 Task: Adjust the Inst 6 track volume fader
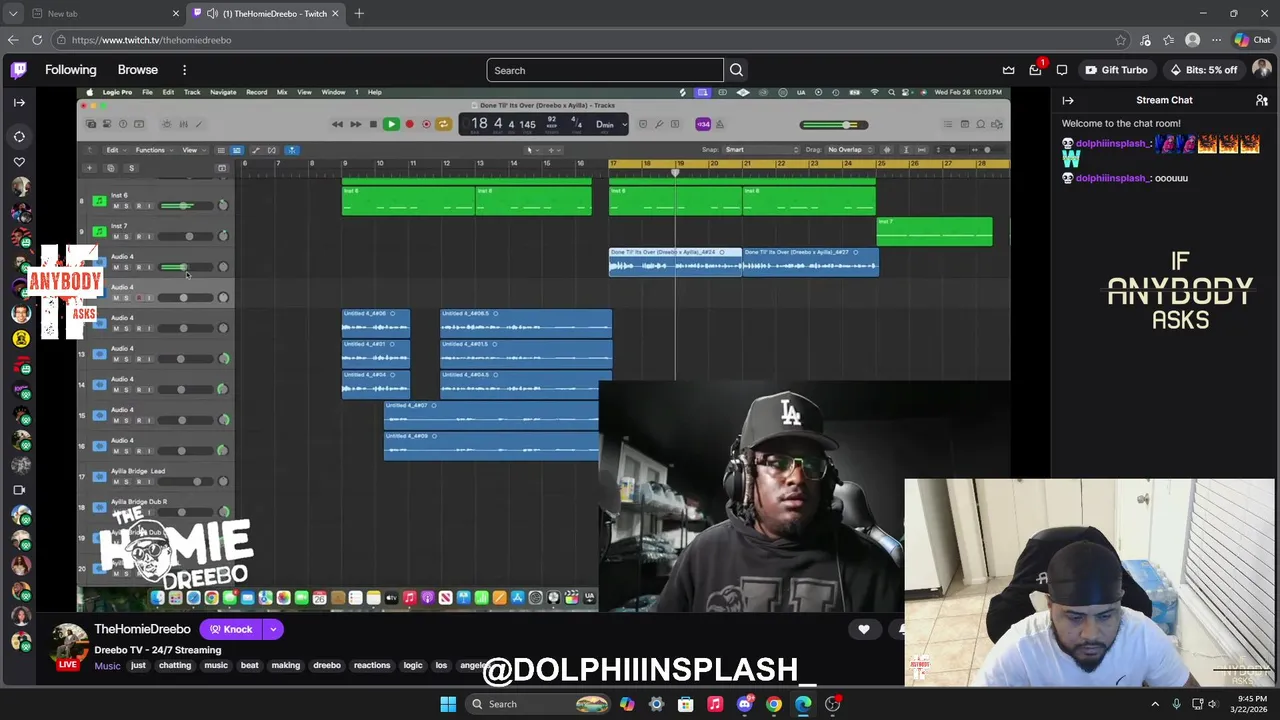[x=185, y=206]
